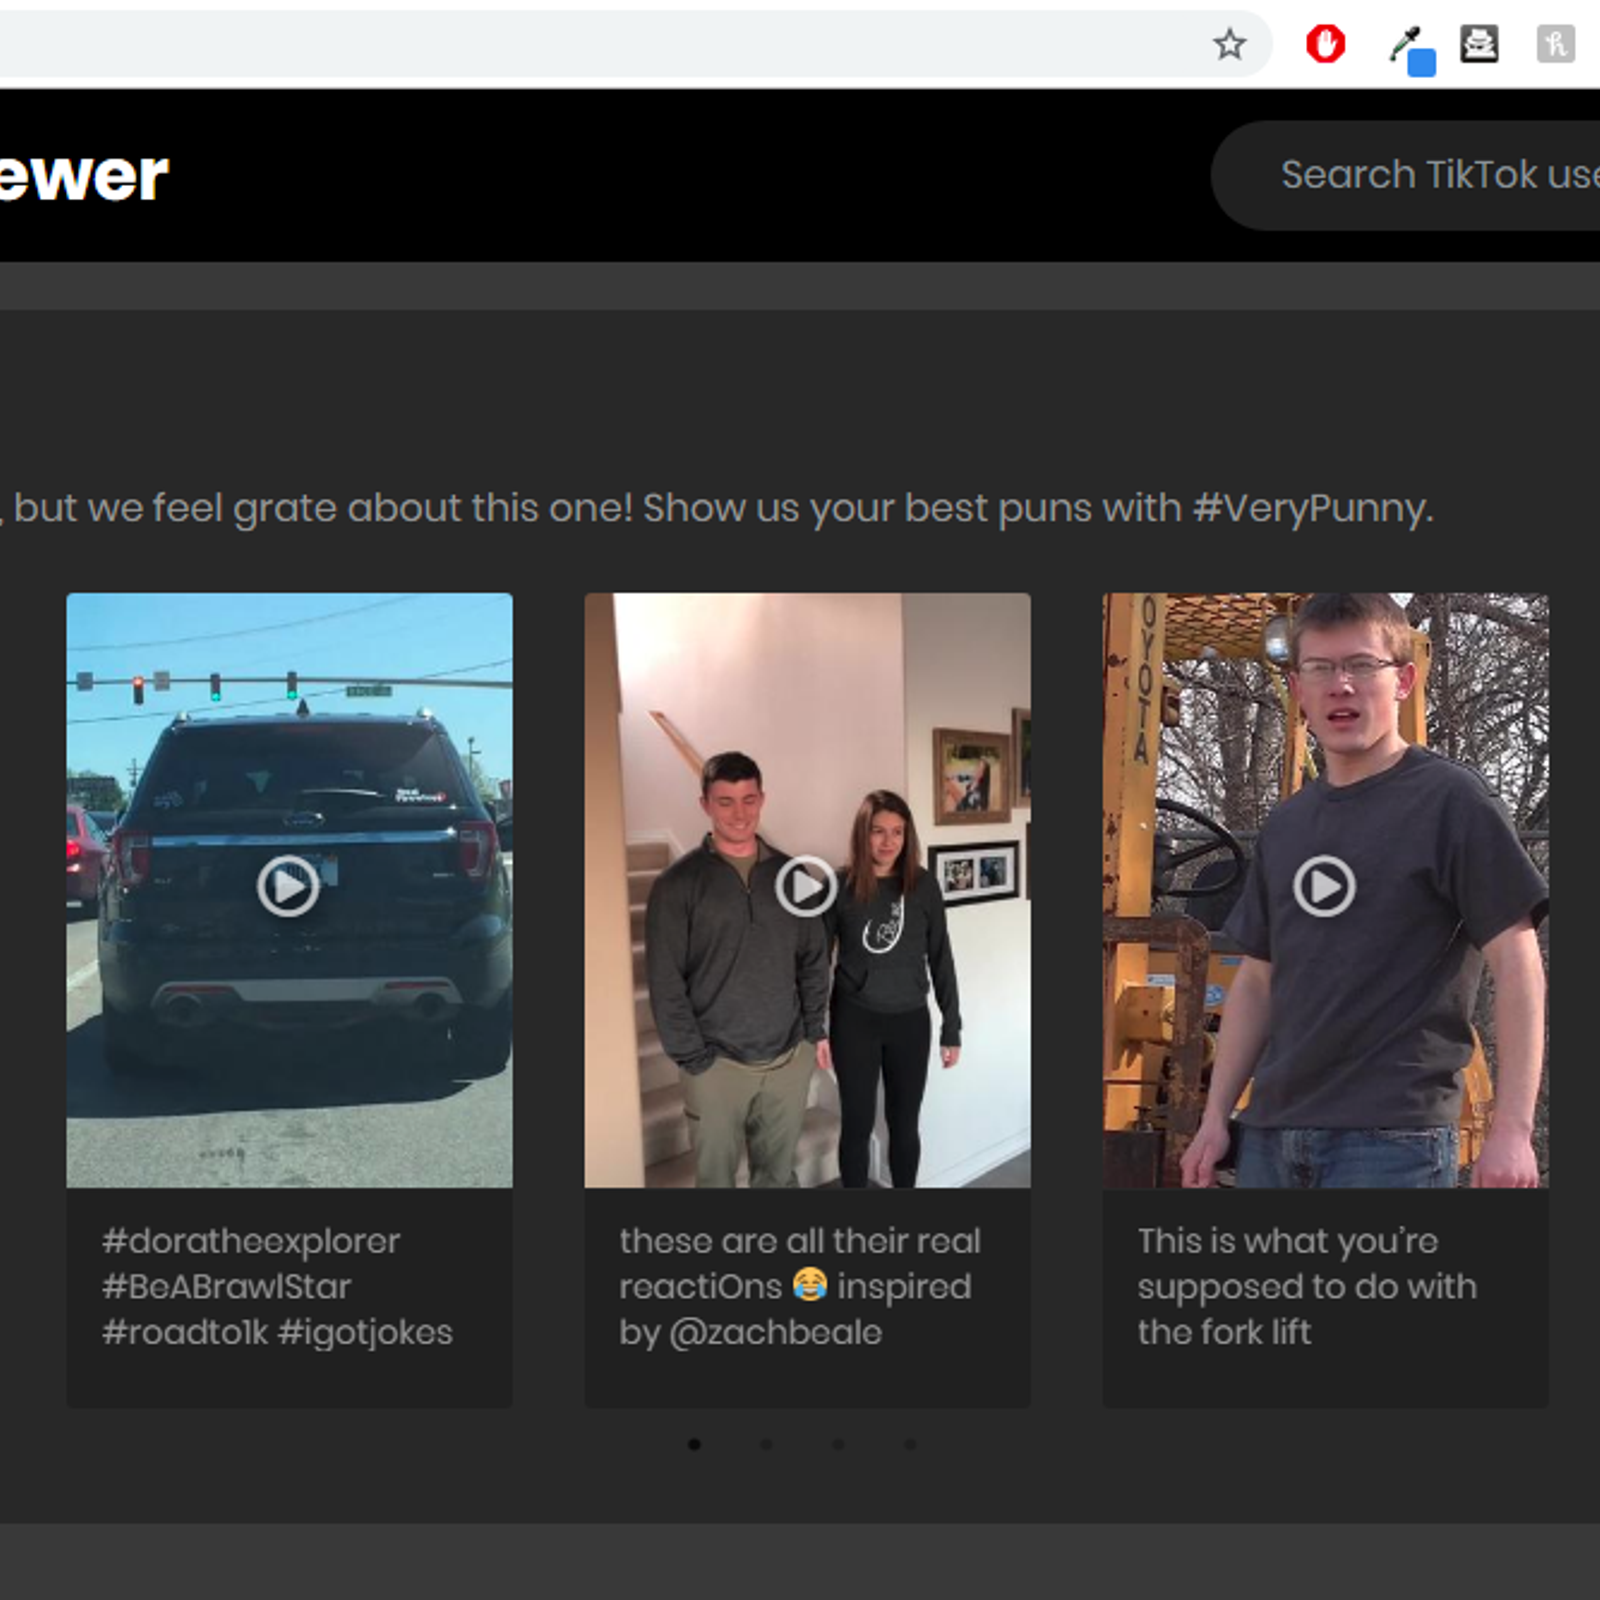Open the eyedropper color picker extension

coord(1411,49)
